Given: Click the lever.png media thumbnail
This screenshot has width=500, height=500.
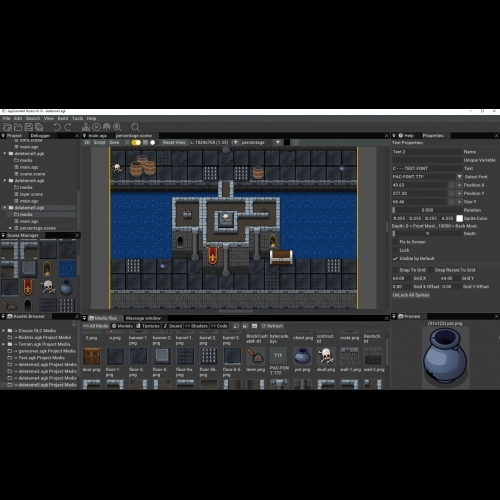Looking at the screenshot, I should [255, 355].
